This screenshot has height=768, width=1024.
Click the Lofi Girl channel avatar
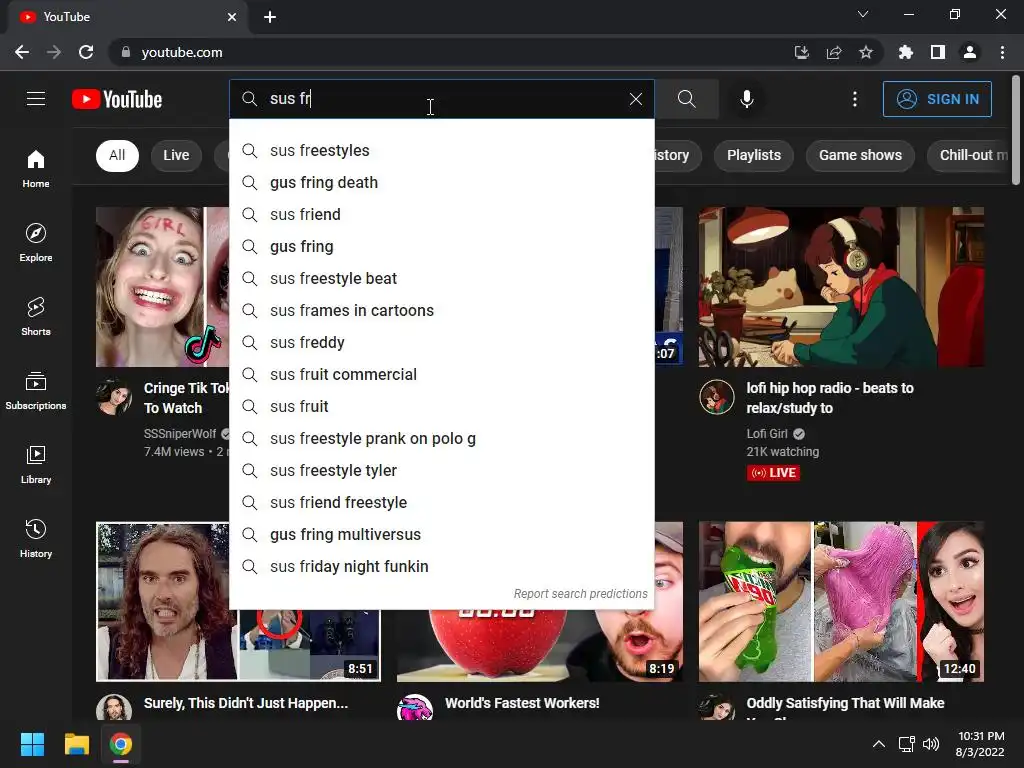coord(716,397)
